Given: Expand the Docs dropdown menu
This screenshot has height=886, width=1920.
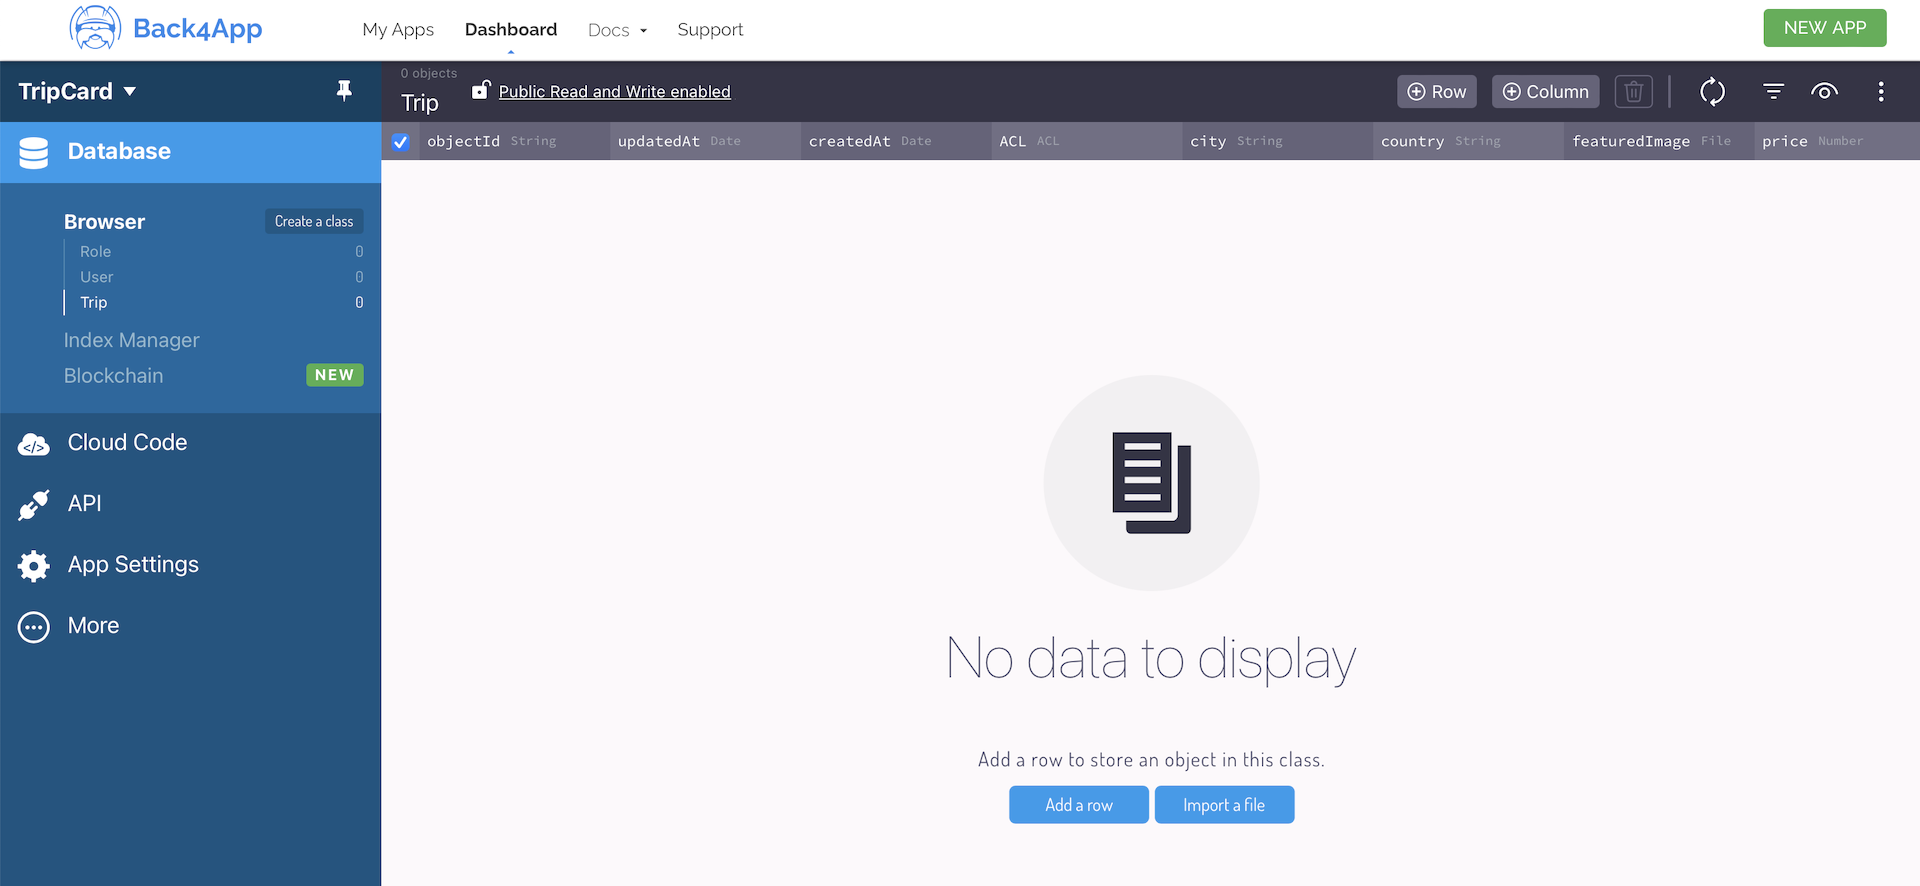Looking at the screenshot, I should (617, 30).
